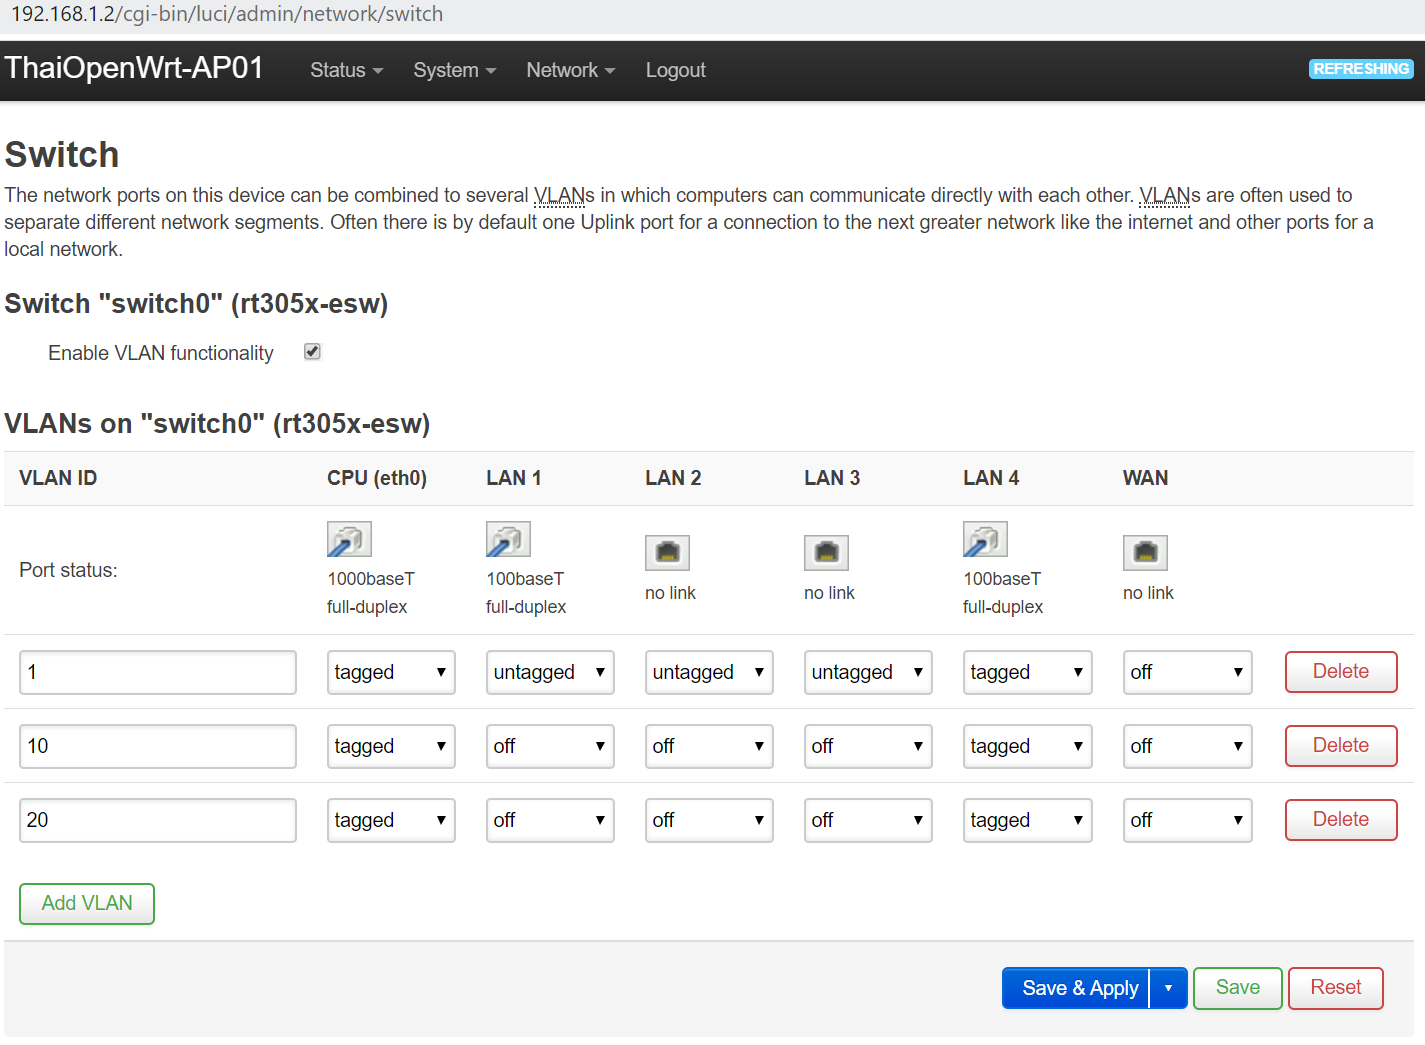The height and width of the screenshot is (1045, 1425).
Task: Click the LAN 4 column header
Action: (991, 478)
